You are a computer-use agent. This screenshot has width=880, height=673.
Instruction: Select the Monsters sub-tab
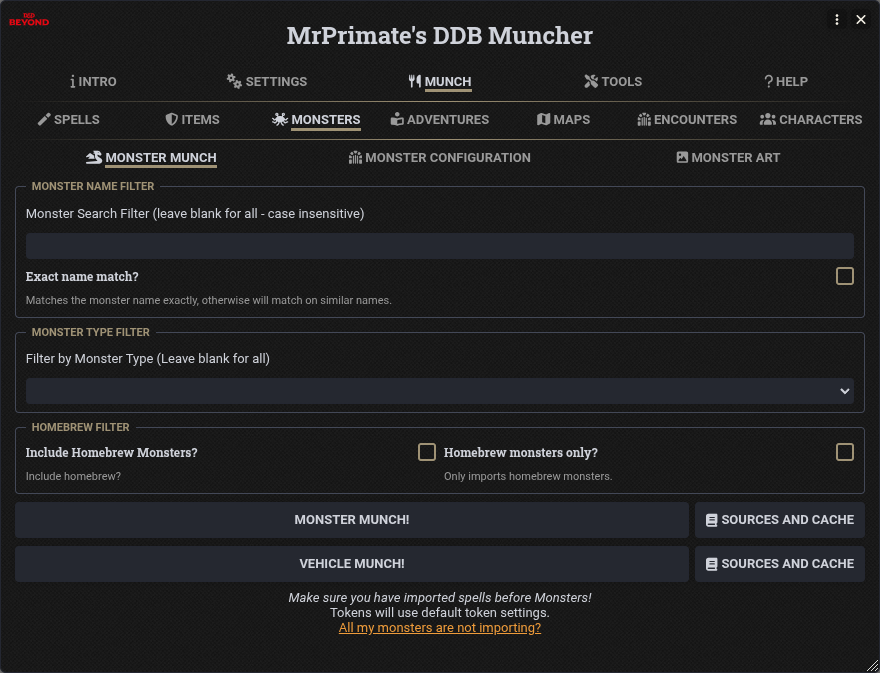pyautogui.click(x=316, y=119)
